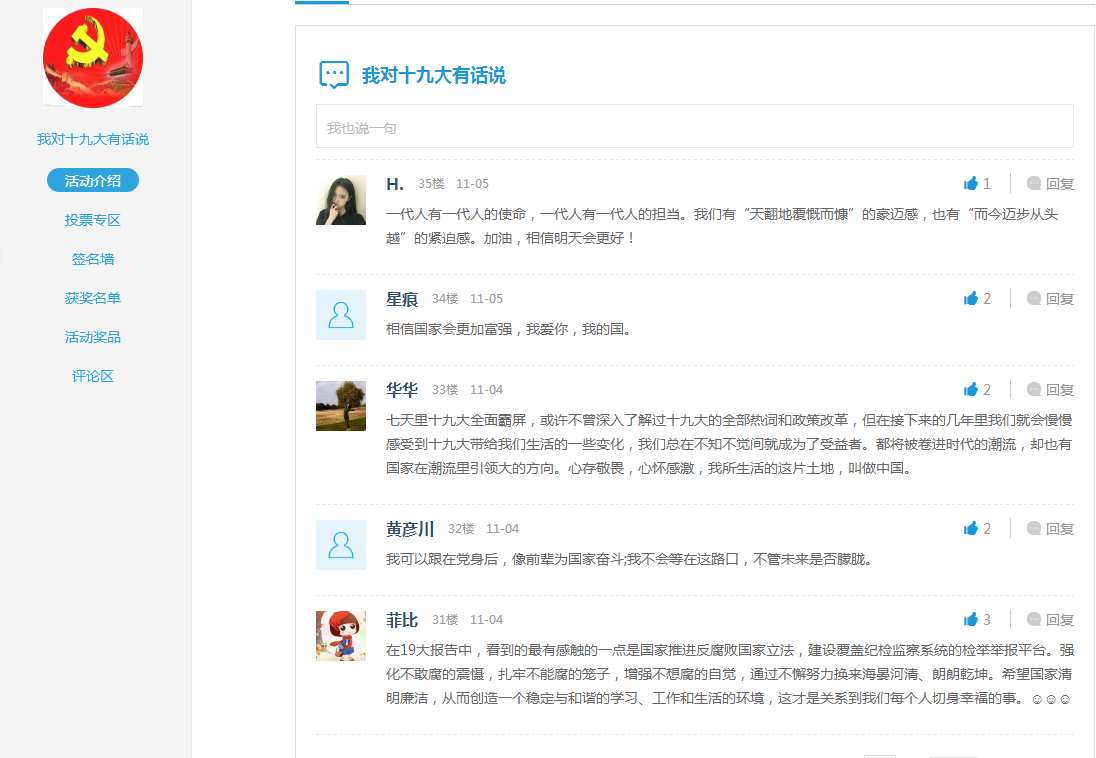Click 星痕's default avatar icon

point(341,315)
